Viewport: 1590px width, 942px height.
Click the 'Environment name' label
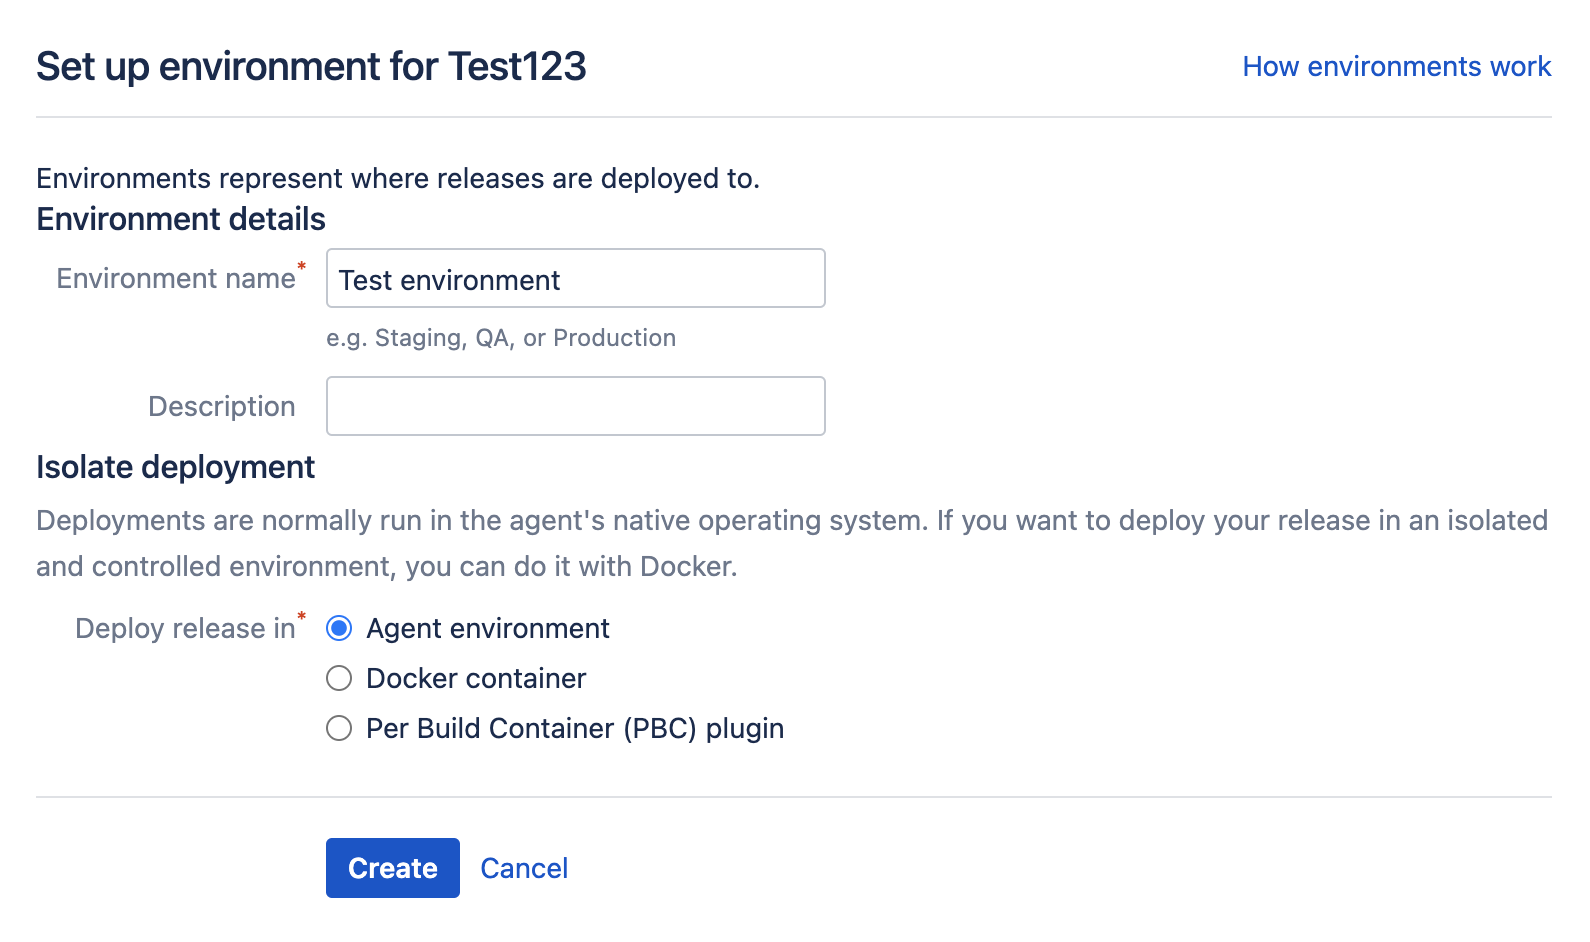point(176,278)
